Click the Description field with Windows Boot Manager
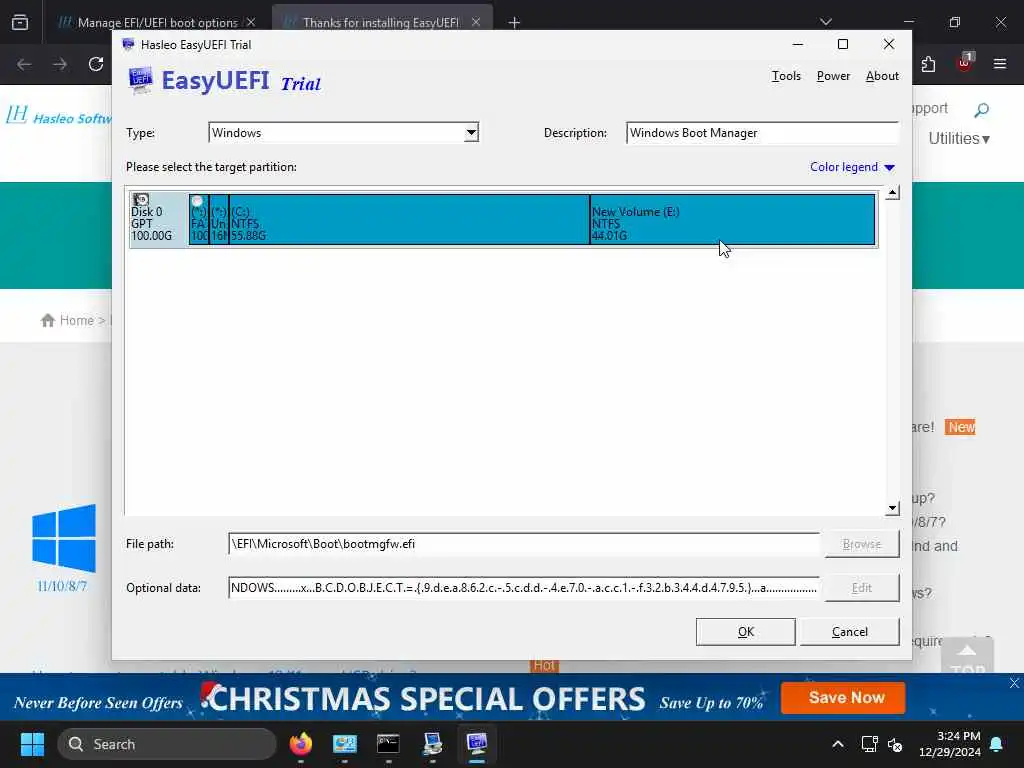Viewport: 1024px width, 768px height. point(762,133)
